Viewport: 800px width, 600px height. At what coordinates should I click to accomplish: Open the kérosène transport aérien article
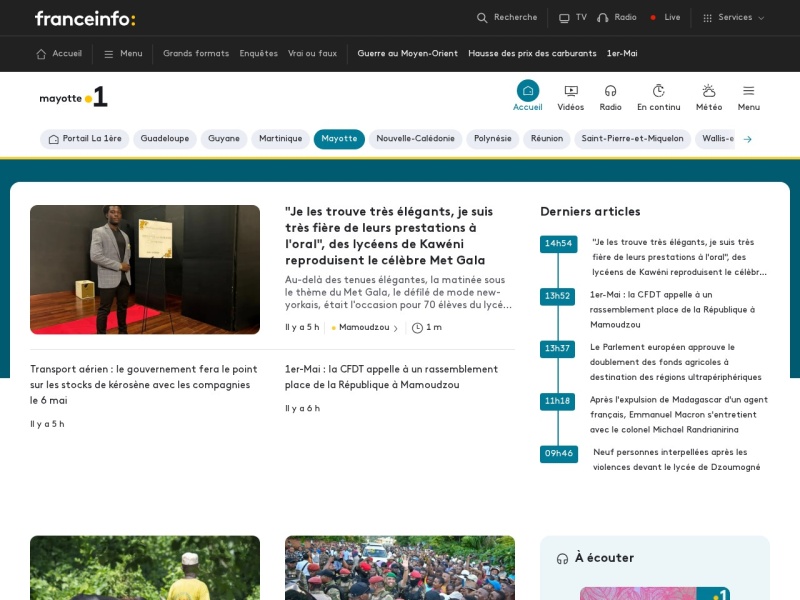tap(144, 385)
